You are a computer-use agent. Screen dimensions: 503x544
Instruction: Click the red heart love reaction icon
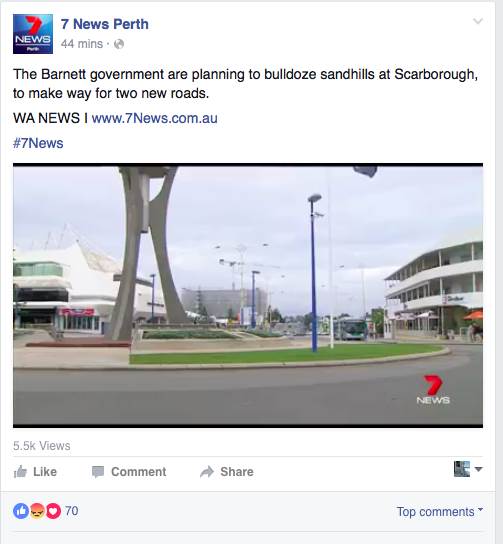pyautogui.click(x=53, y=511)
